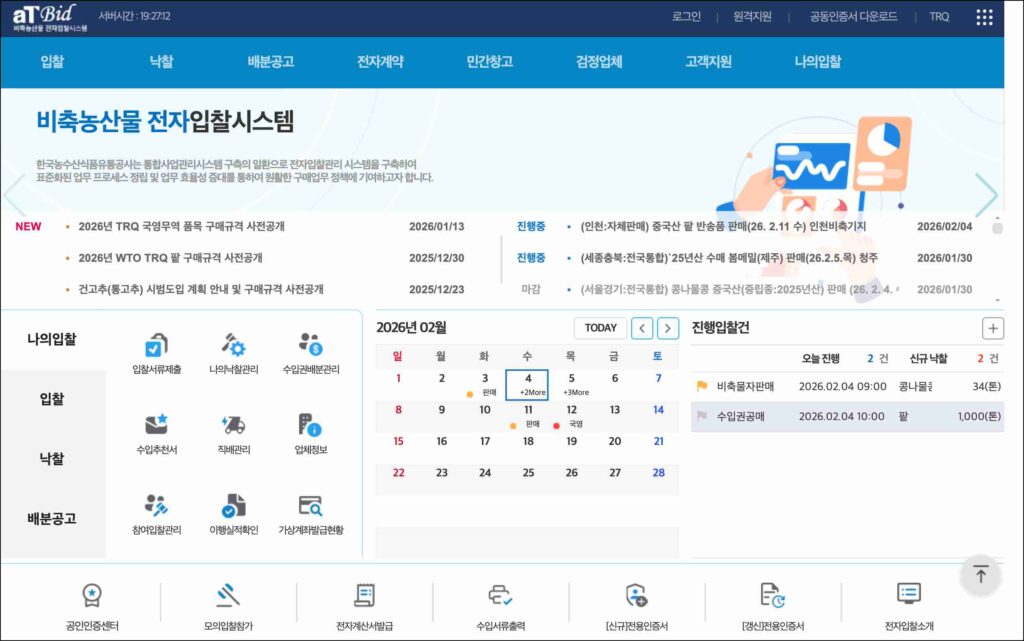Open the grid menu icon in header
The width and height of the screenshot is (1024, 641).
[x=984, y=17]
